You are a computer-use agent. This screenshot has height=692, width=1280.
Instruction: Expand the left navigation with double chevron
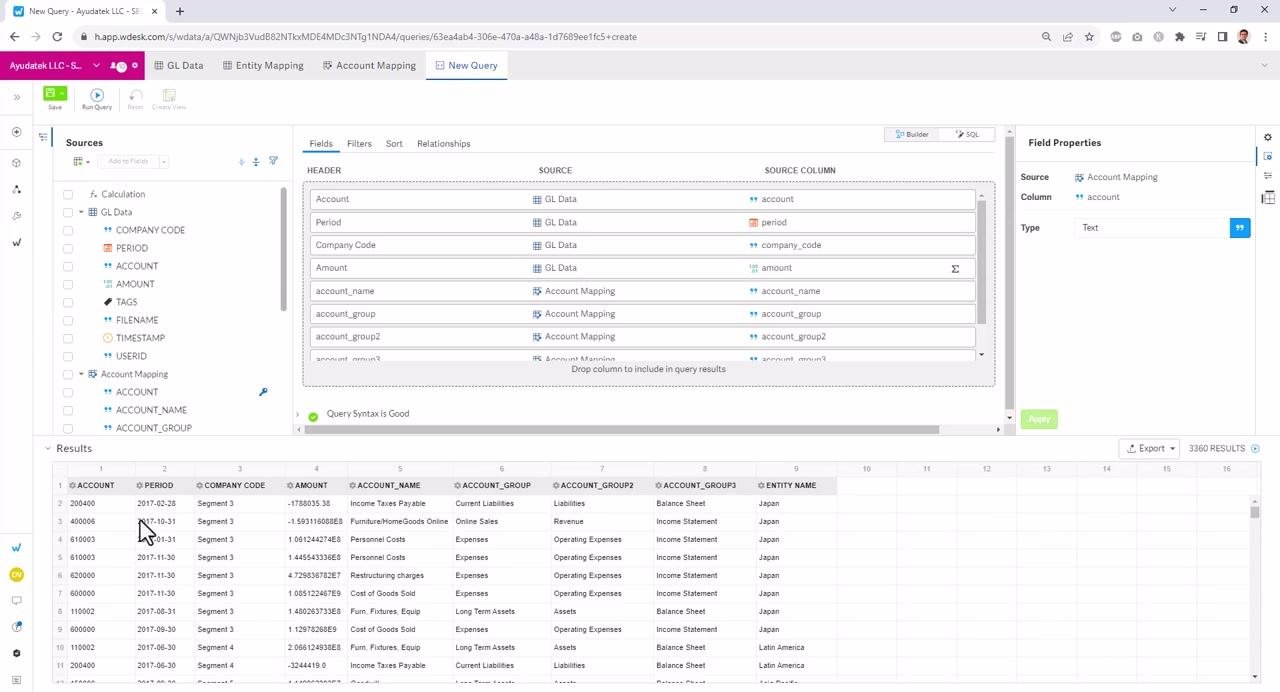pyautogui.click(x=17, y=97)
